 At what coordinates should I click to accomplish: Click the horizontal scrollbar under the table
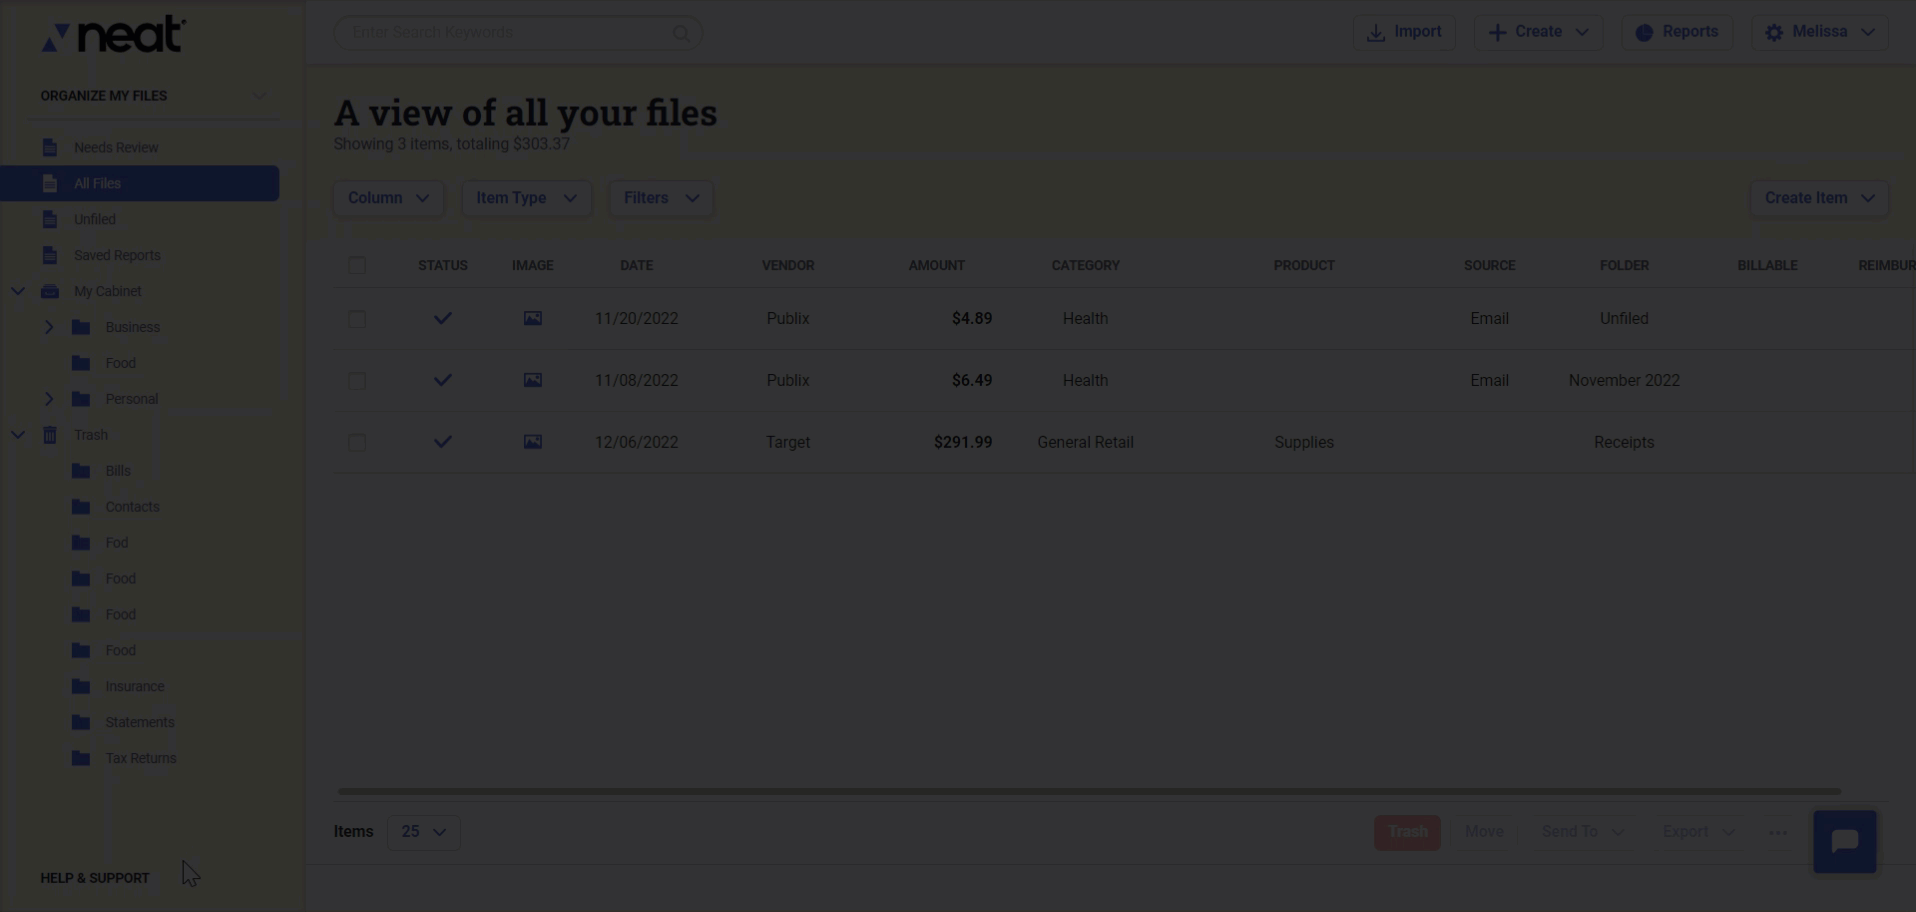(1089, 791)
